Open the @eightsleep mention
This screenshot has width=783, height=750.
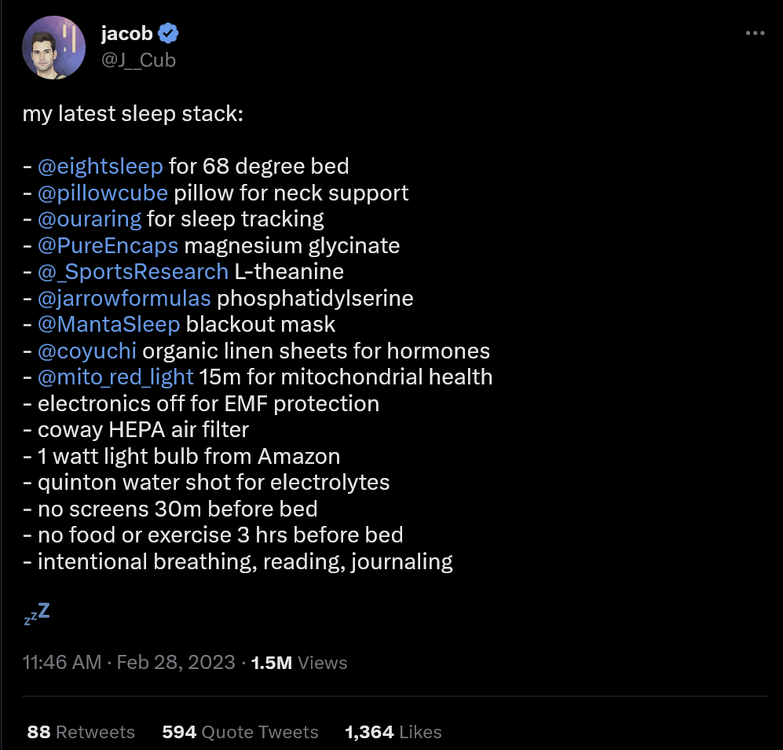point(100,166)
